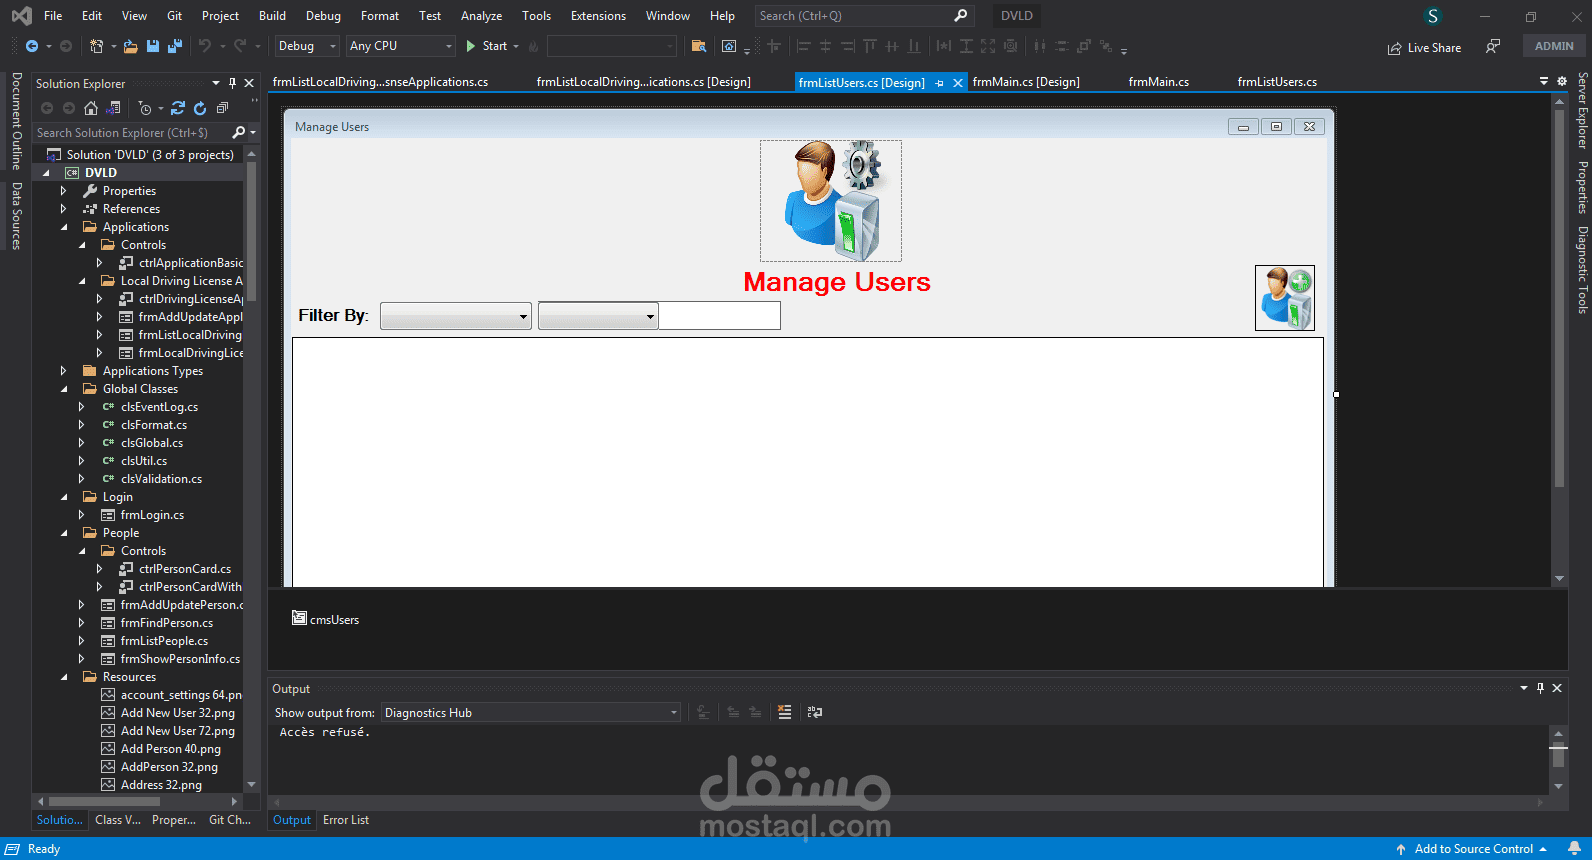Viewport: 1592px width, 860px height.
Task: Click the signed-in account avatar S
Action: [1433, 16]
